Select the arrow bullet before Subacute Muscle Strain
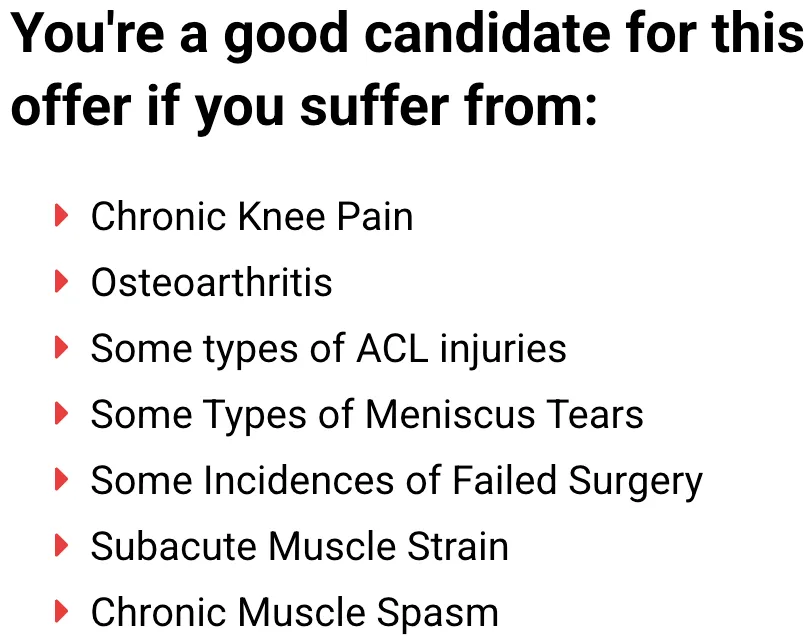 [x=61, y=546]
